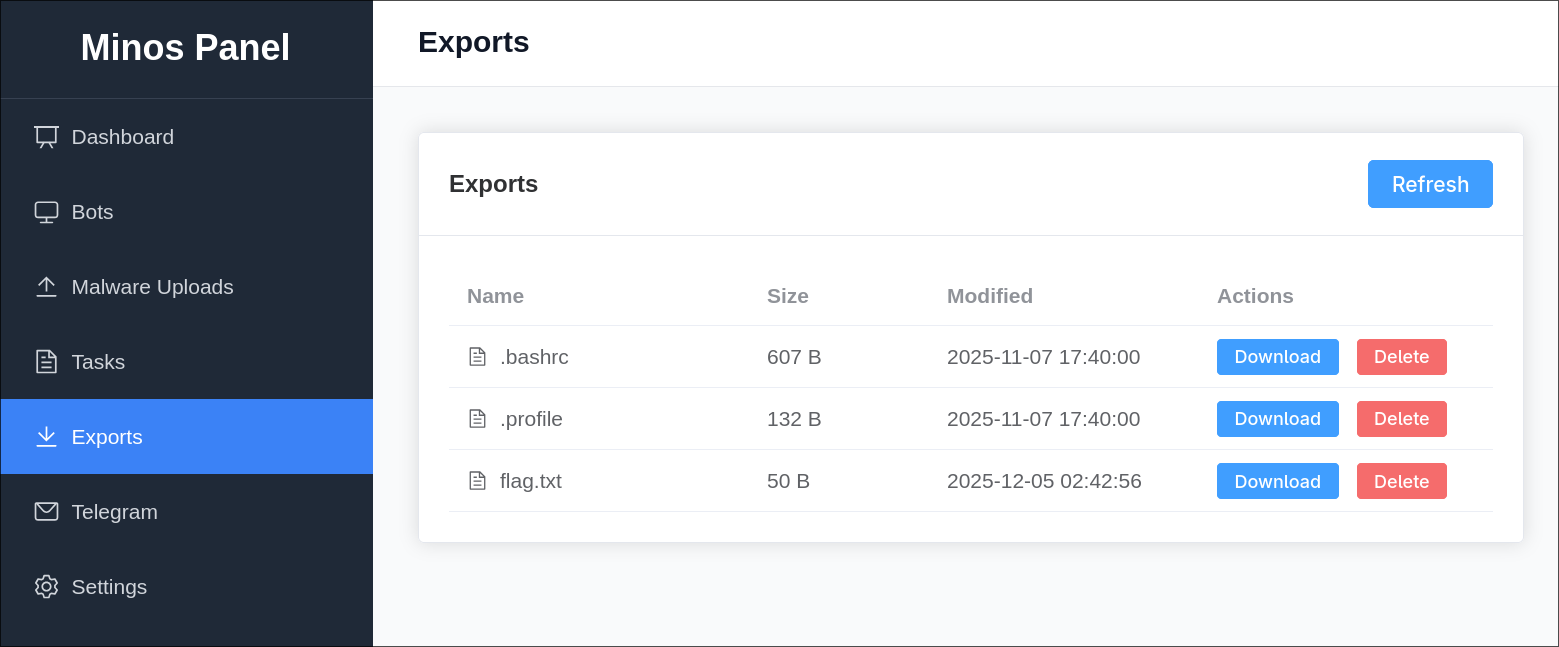Click the Modified column header
This screenshot has width=1559, height=647.
(x=990, y=296)
